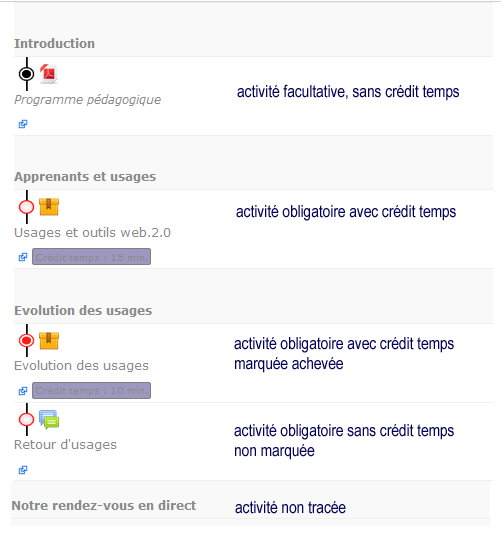The height and width of the screenshot is (533, 501).
Task: Unmark filled red marker of Evolution des usages
Action: pos(27,341)
